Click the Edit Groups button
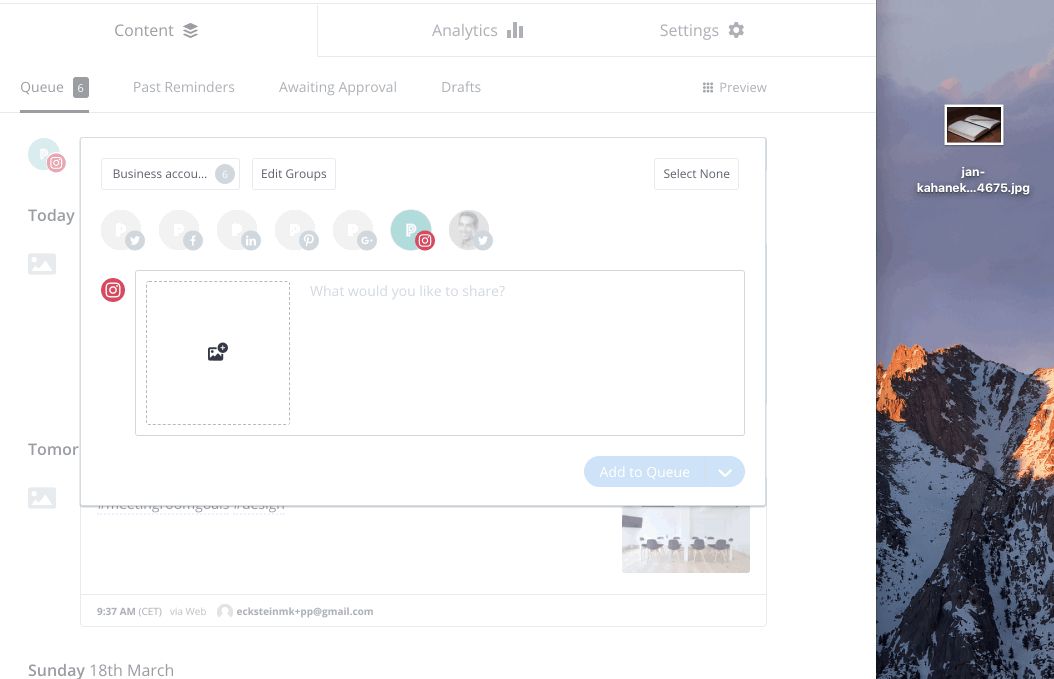1054x679 pixels. [x=294, y=174]
